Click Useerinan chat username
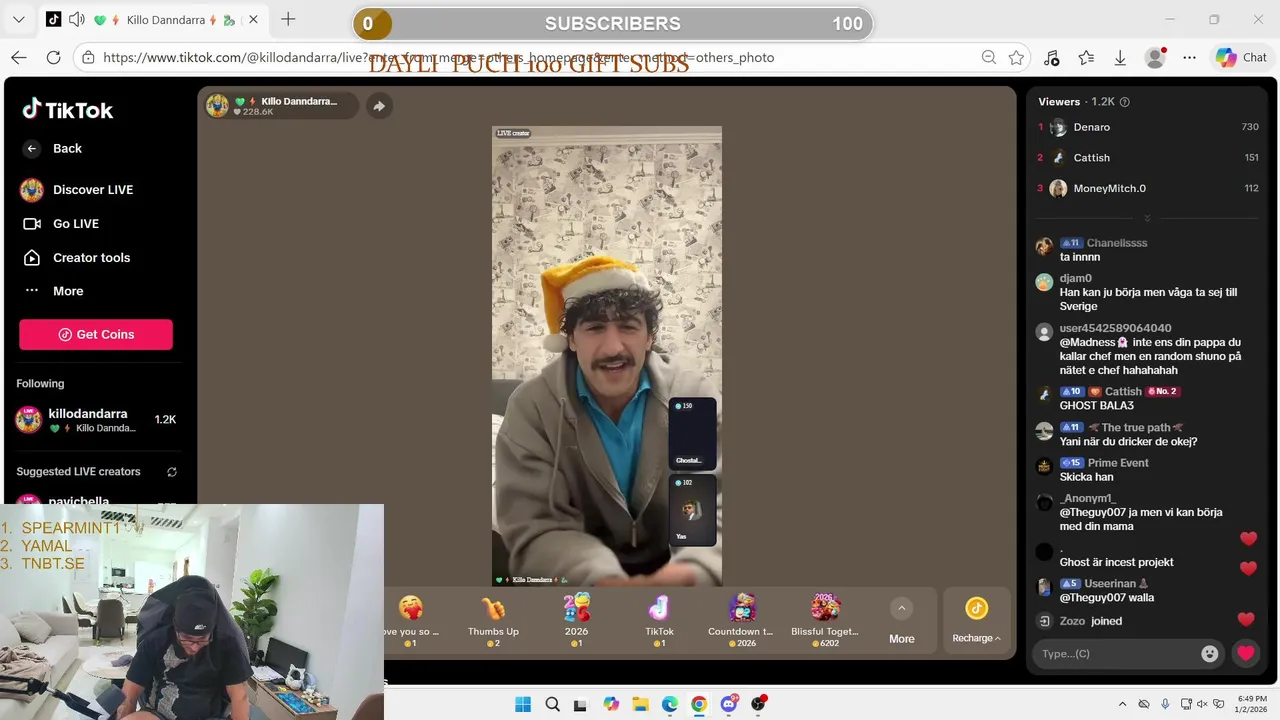The height and width of the screenshot is (720, 1280). click(1111, 584)
